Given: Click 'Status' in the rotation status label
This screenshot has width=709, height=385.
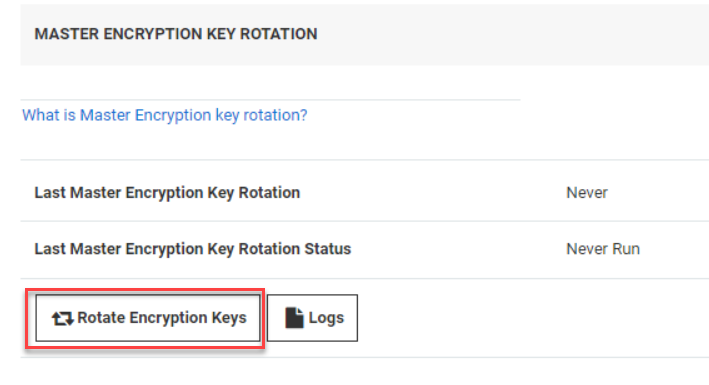Looking at the screenshot, I should point(328,249).
